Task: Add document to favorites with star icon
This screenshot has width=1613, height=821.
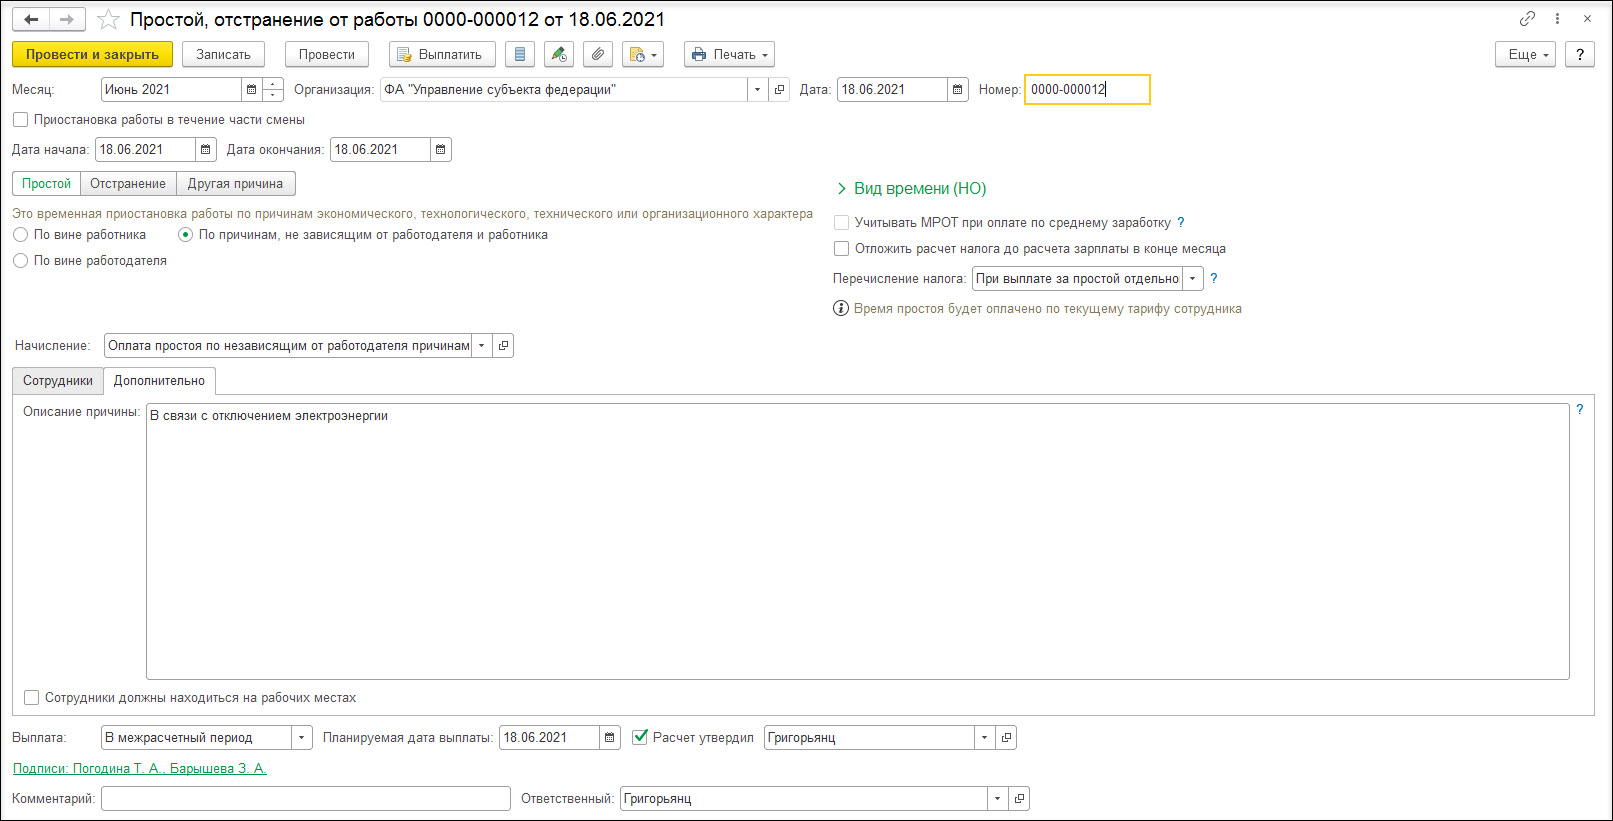Action: tap(108, 20)
